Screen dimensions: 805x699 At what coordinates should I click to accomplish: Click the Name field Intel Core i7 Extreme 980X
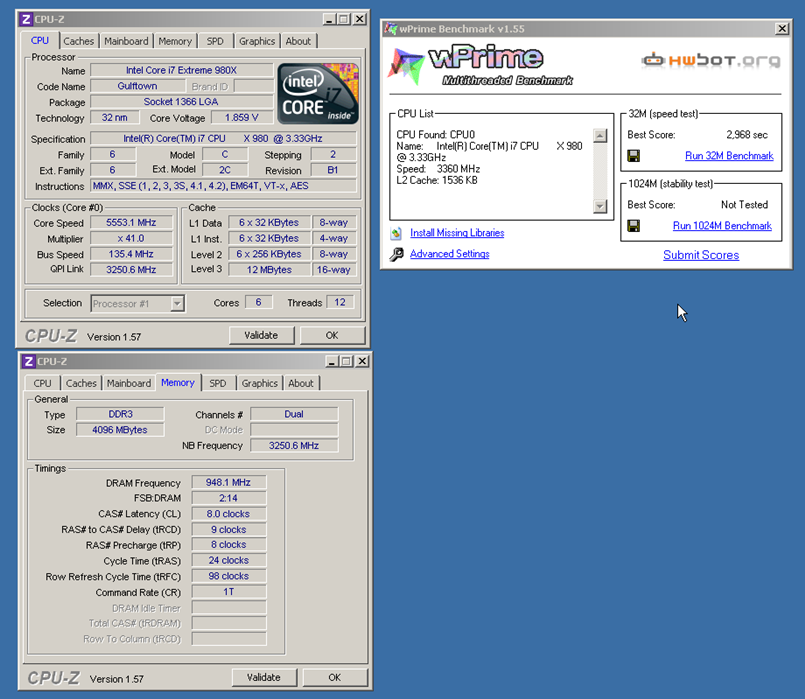(181, 70)
